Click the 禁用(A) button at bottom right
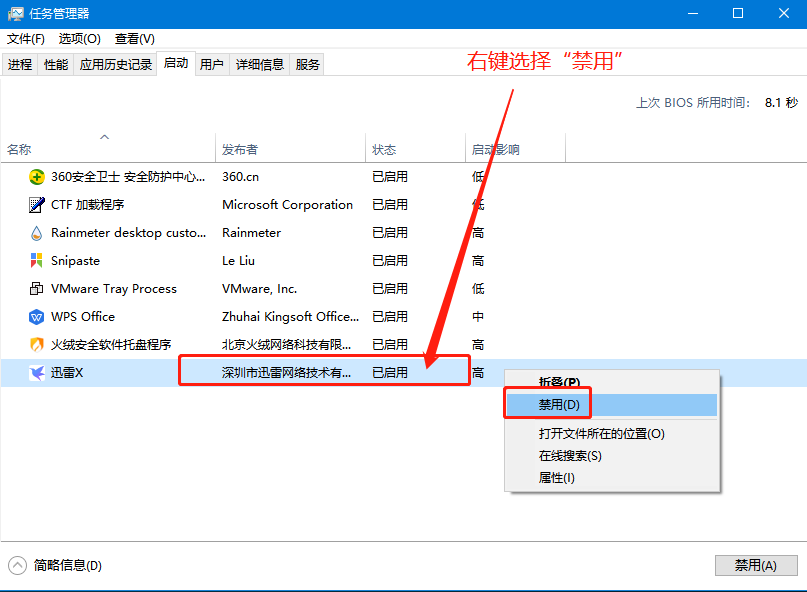Viewport: 807px width, 592px height. [756, 565]
